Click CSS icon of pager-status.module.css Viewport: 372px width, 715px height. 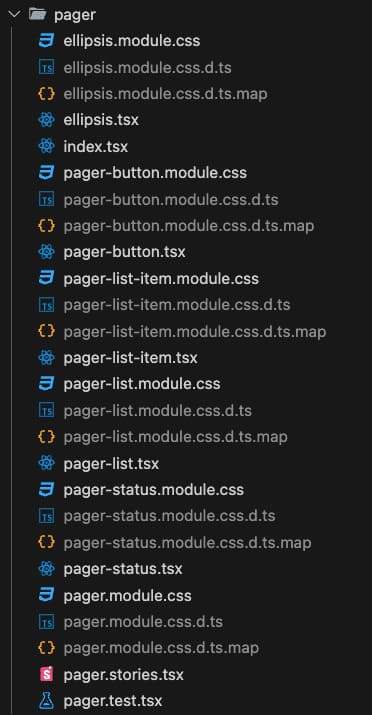46,490
